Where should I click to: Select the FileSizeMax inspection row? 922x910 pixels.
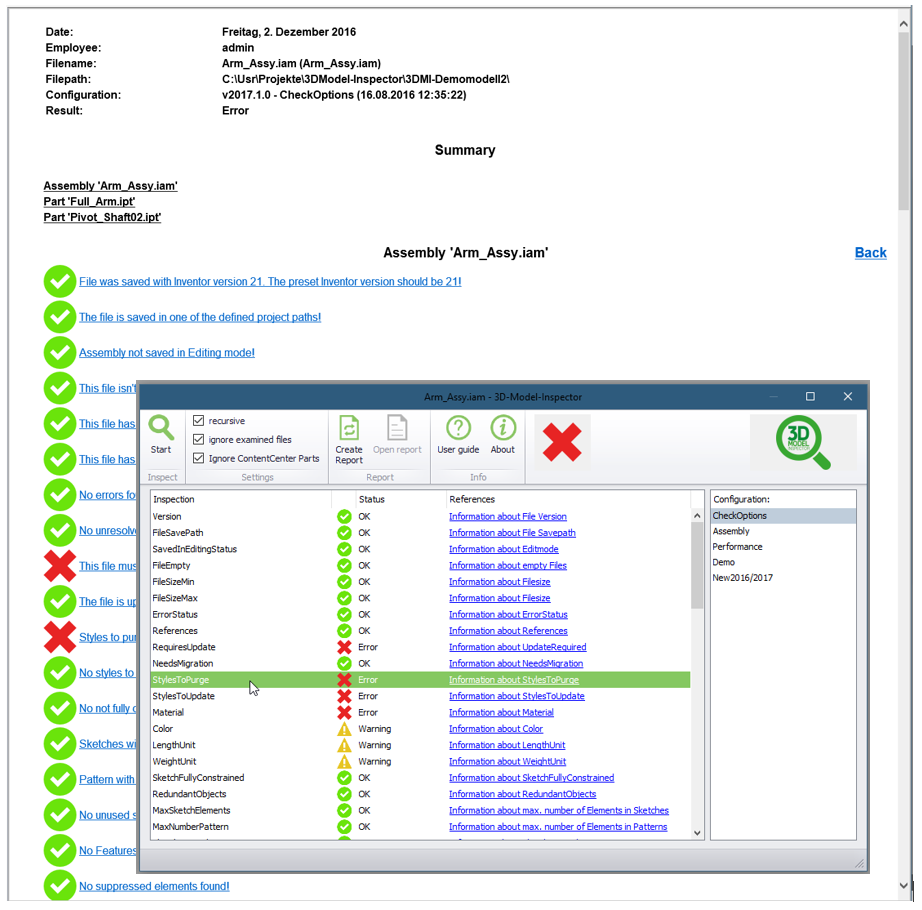tap(420, 598)
